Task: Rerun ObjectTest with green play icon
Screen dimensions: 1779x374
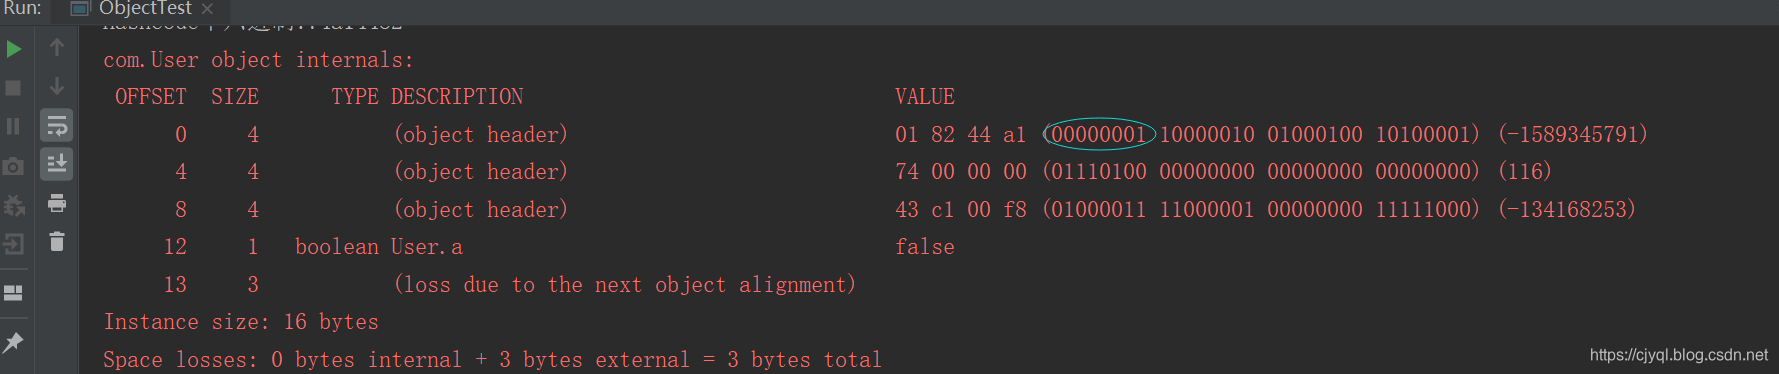Action: pos(14,49)
